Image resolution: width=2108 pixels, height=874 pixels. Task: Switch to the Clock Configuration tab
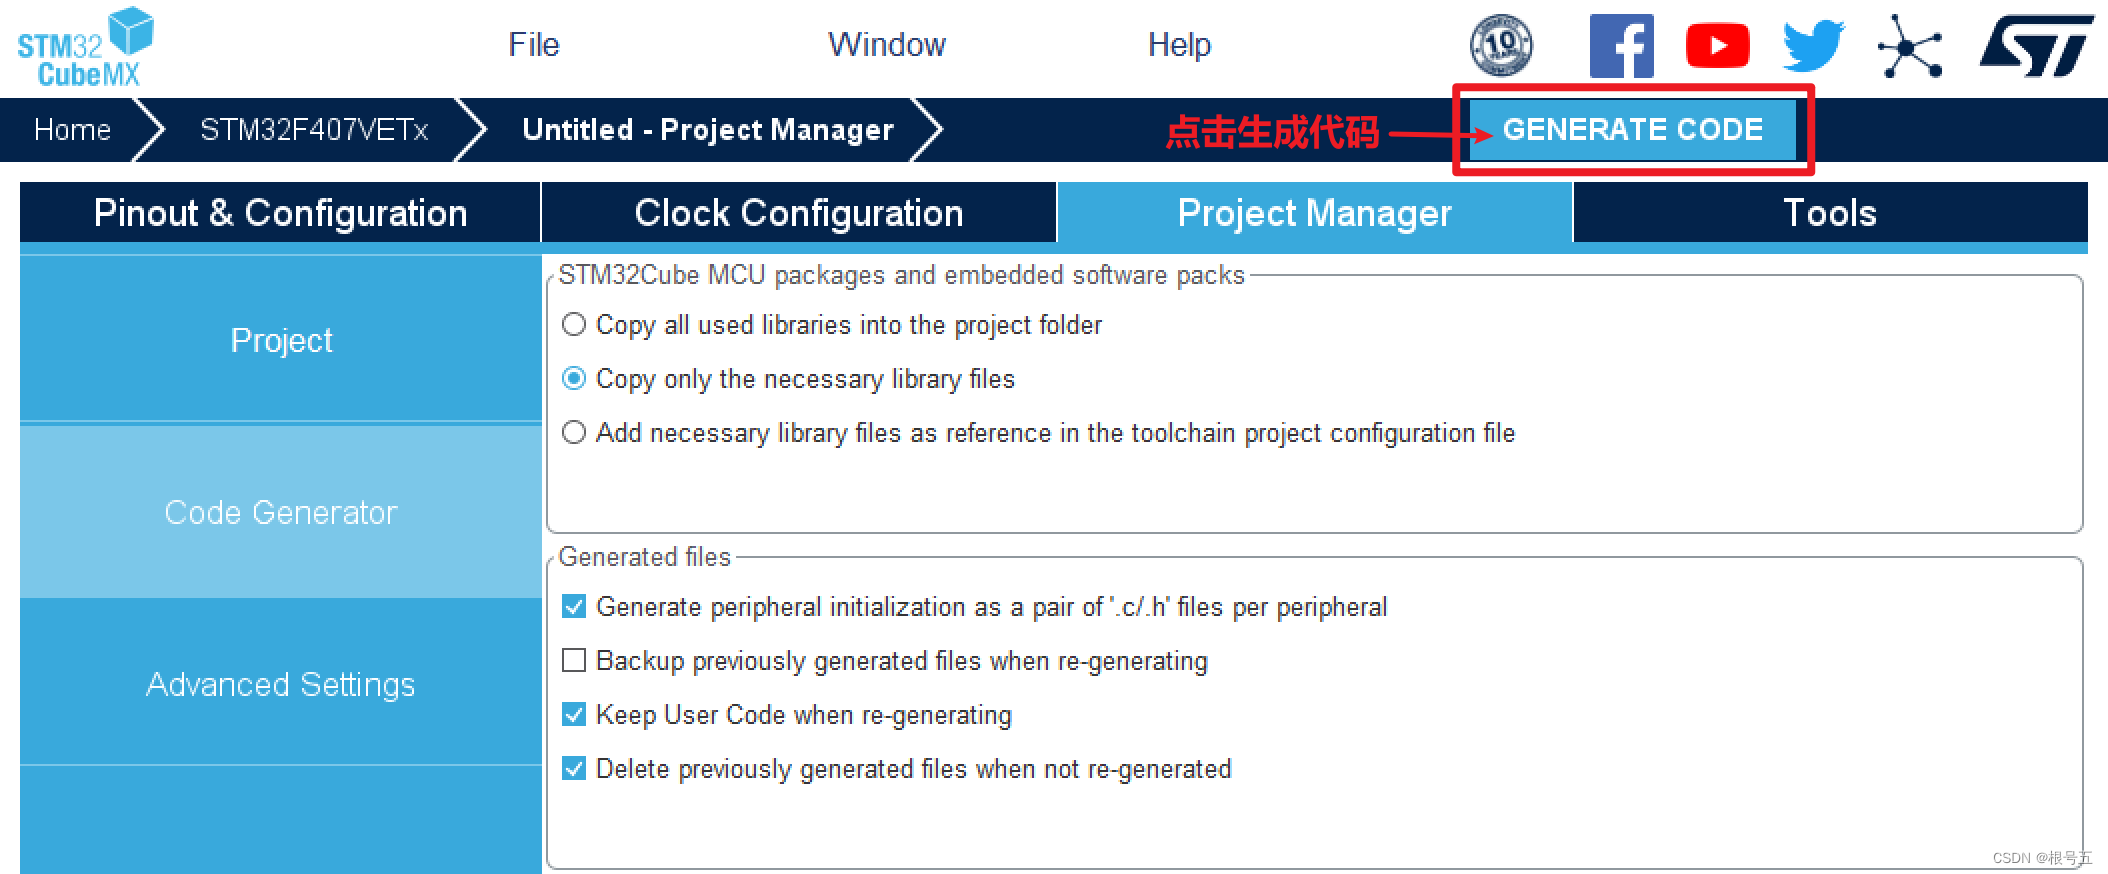(798, 213)
